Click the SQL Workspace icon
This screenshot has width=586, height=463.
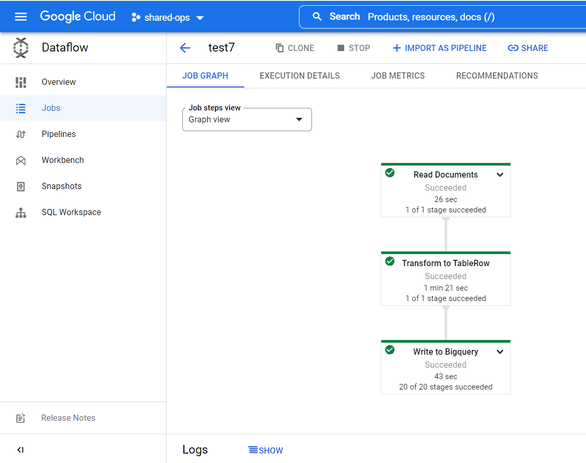pos(21,213)
